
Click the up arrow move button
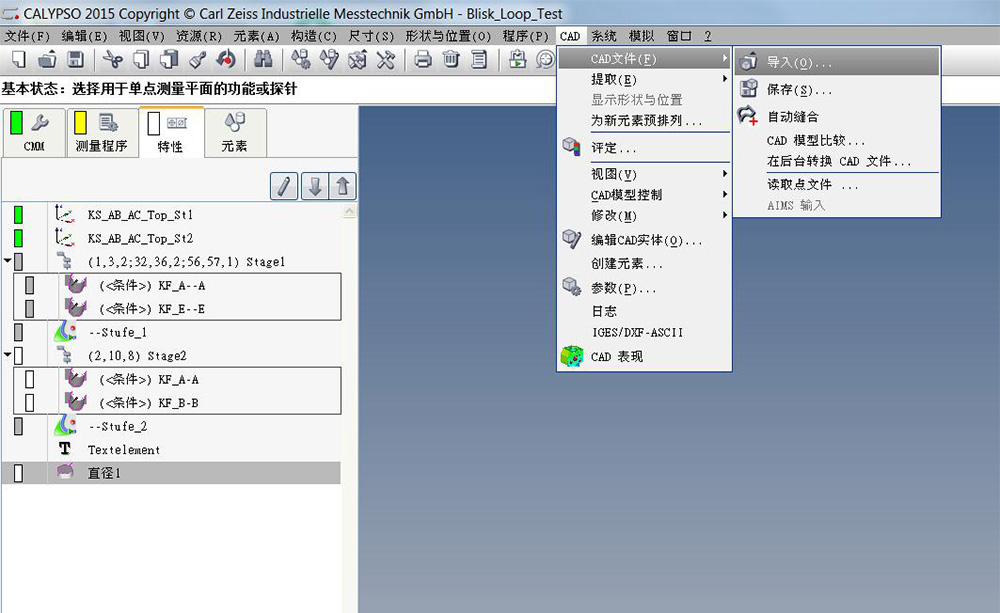(x=342, y=186)
